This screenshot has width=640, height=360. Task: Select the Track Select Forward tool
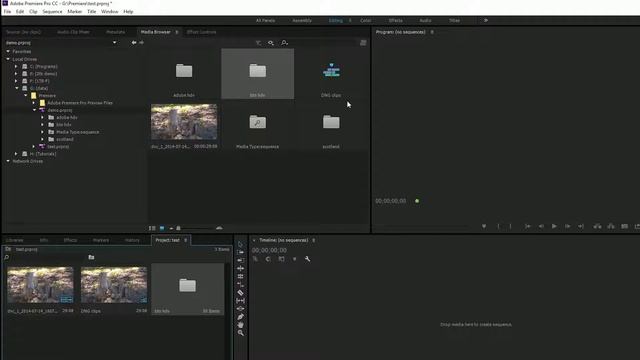tap(240, 253)
